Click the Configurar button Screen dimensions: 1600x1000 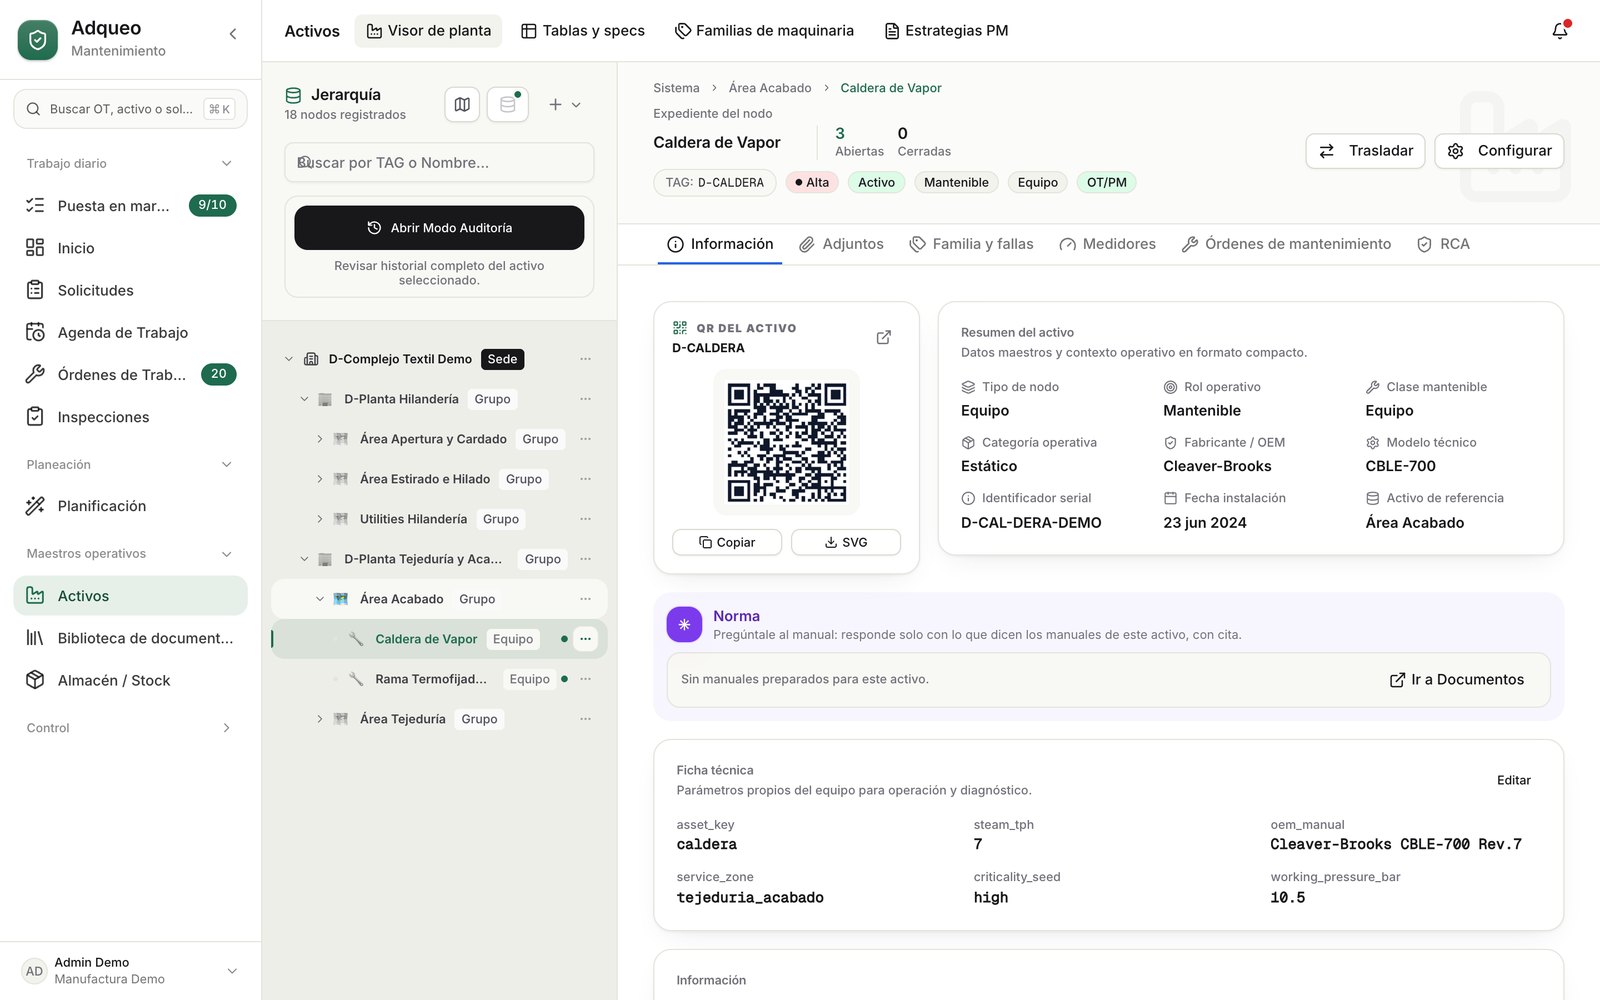pos(1499,151)
